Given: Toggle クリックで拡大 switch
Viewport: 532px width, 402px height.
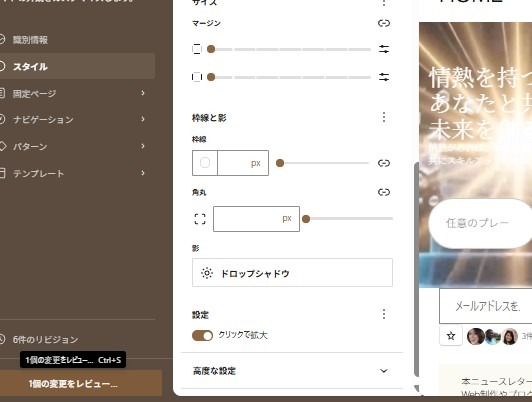Looking at the screenshot, I should [x=202, y=336].
